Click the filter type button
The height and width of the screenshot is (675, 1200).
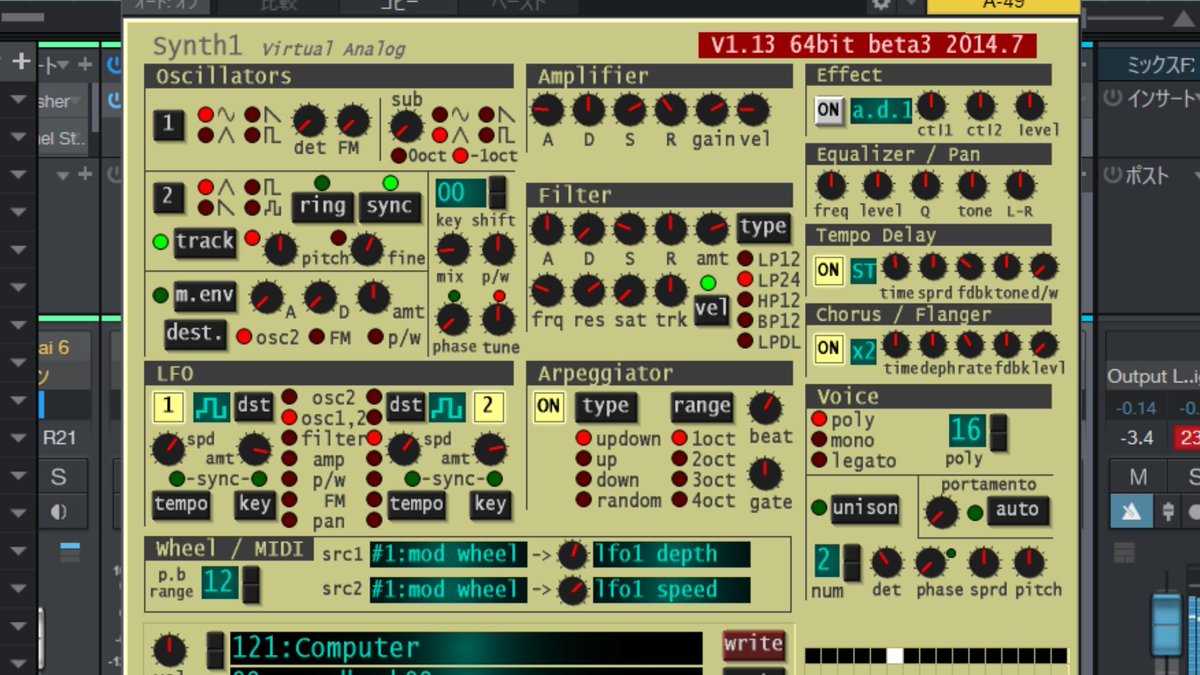coord(763,228)
